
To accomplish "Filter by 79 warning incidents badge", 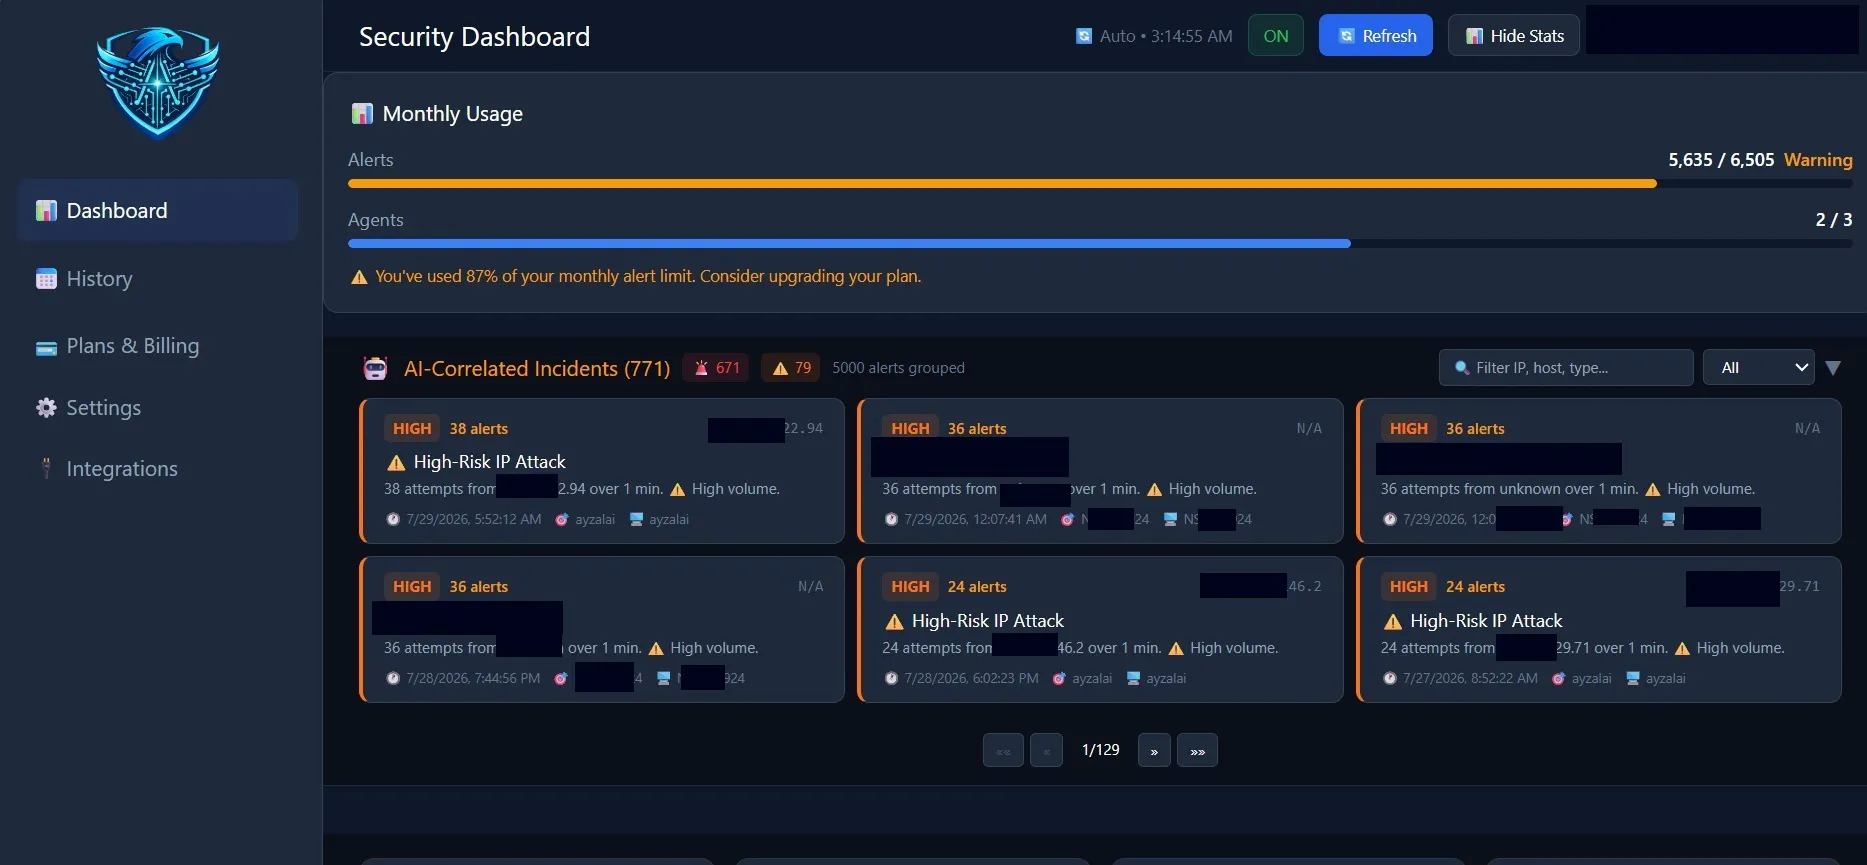I will 790,368.
